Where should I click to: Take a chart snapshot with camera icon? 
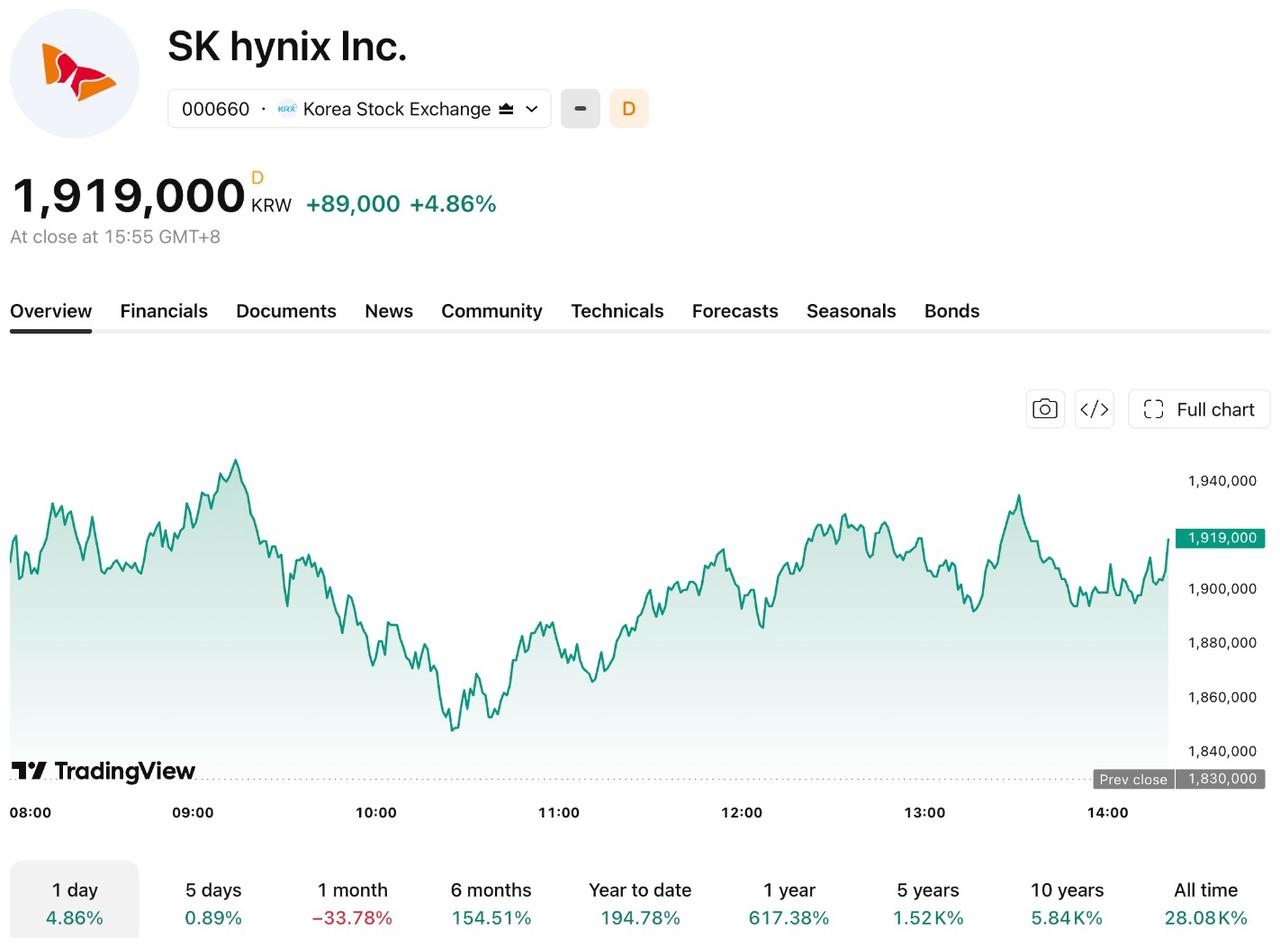(x=1045, y=409)
